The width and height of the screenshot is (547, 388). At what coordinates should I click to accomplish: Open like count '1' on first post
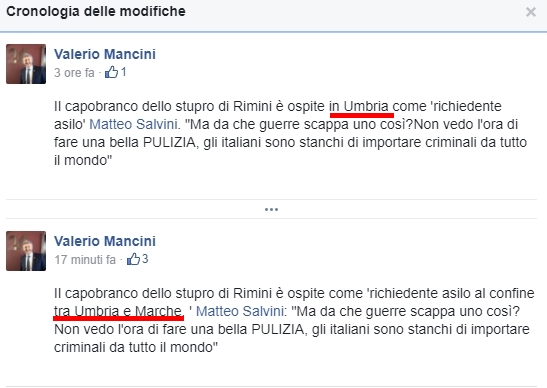(x=123, y=72)
